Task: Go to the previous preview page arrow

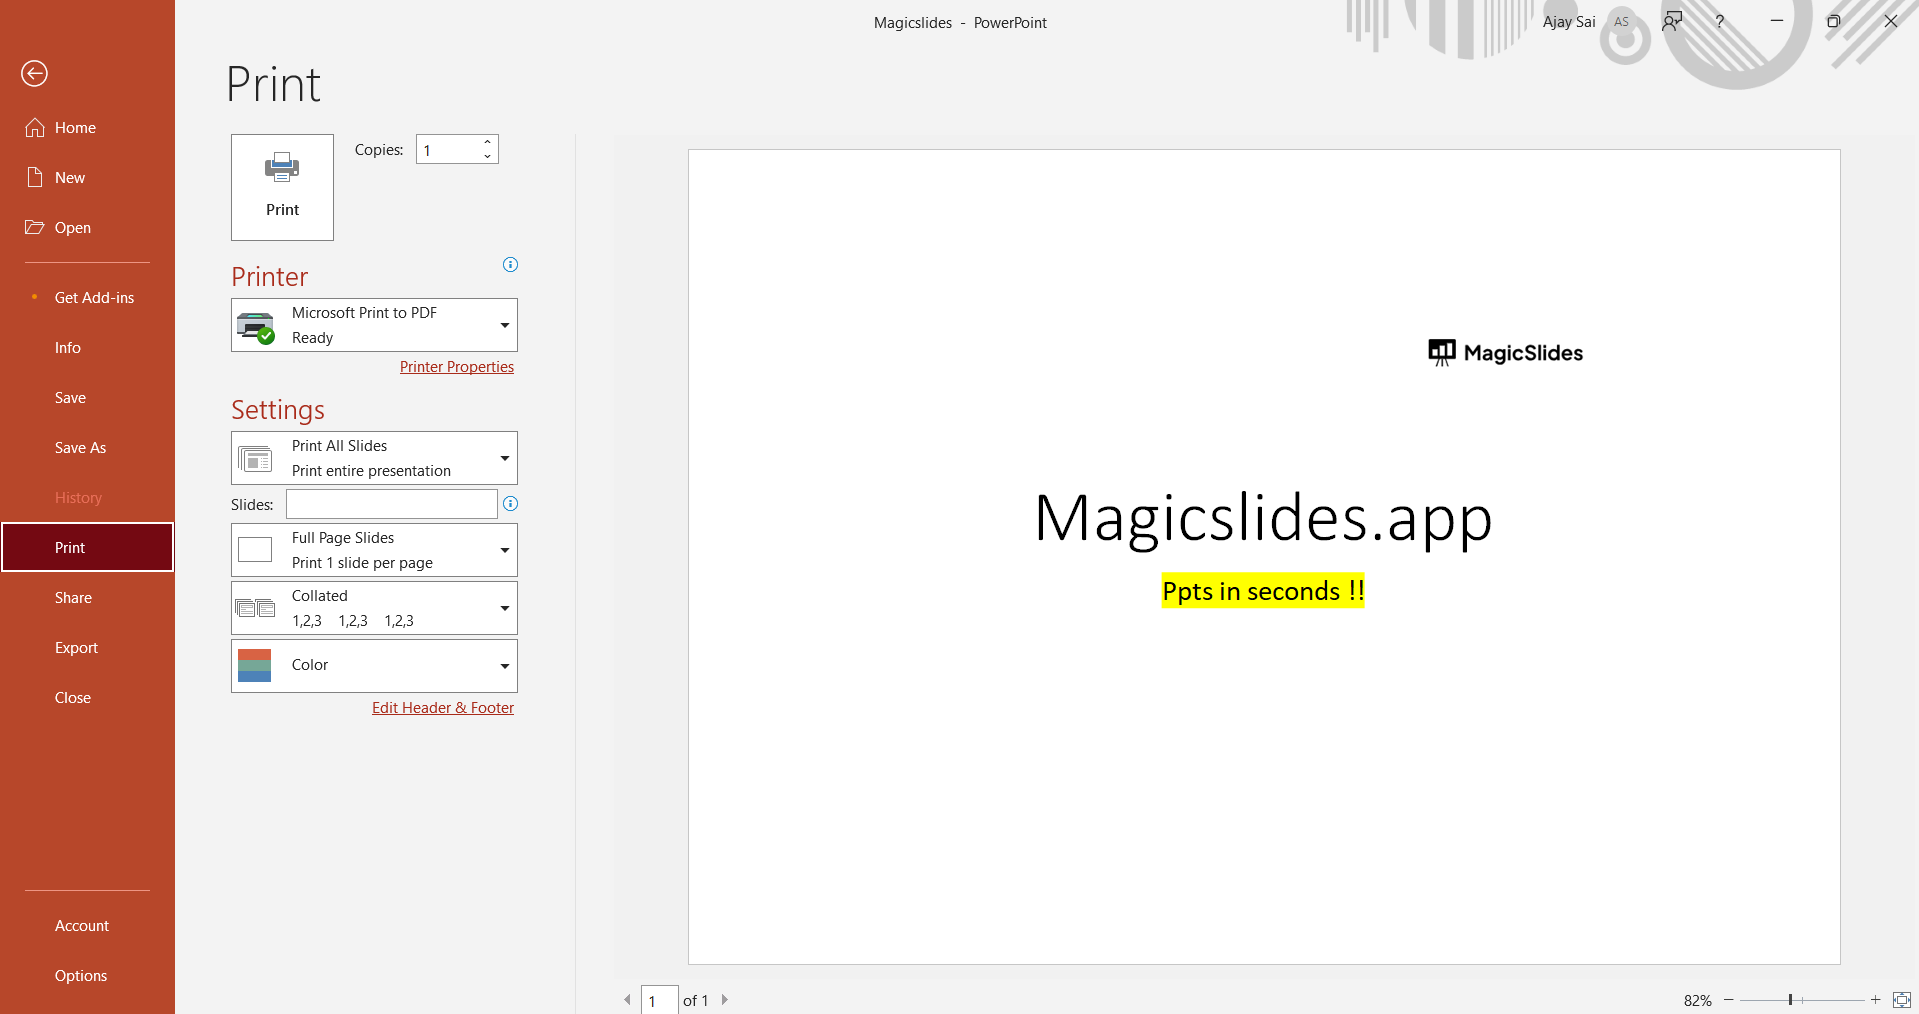Action: [x=627, y=999]
